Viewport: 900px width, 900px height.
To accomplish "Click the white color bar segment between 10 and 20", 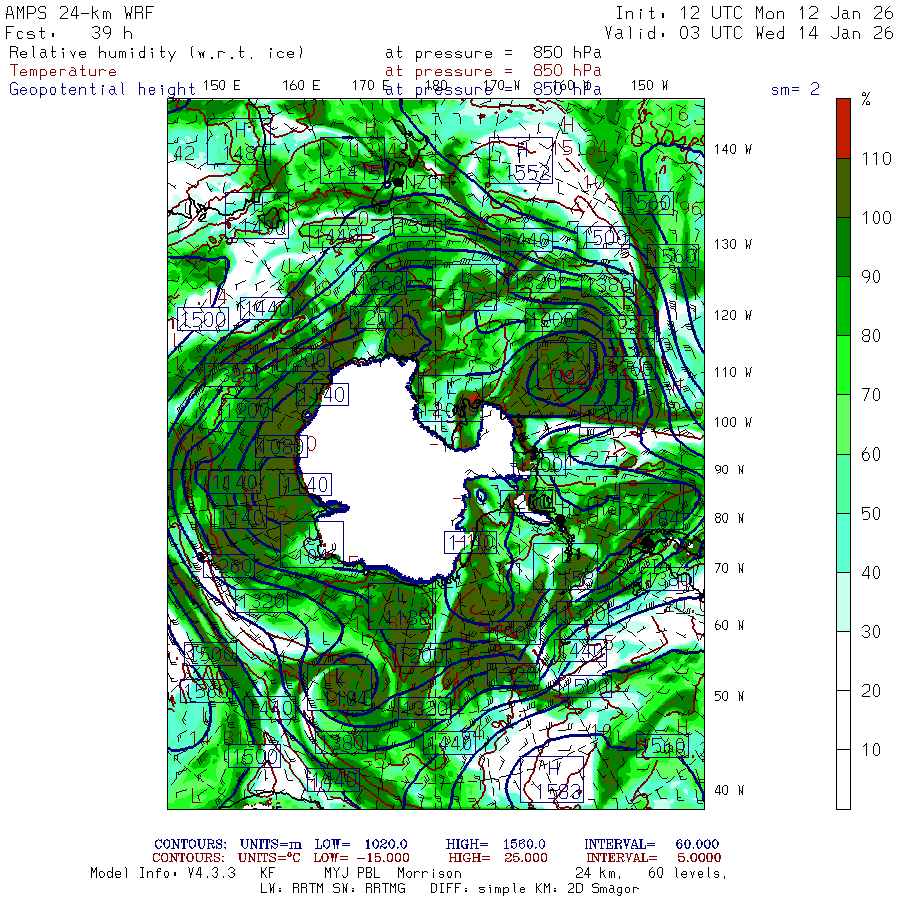I will pos(843,720).
